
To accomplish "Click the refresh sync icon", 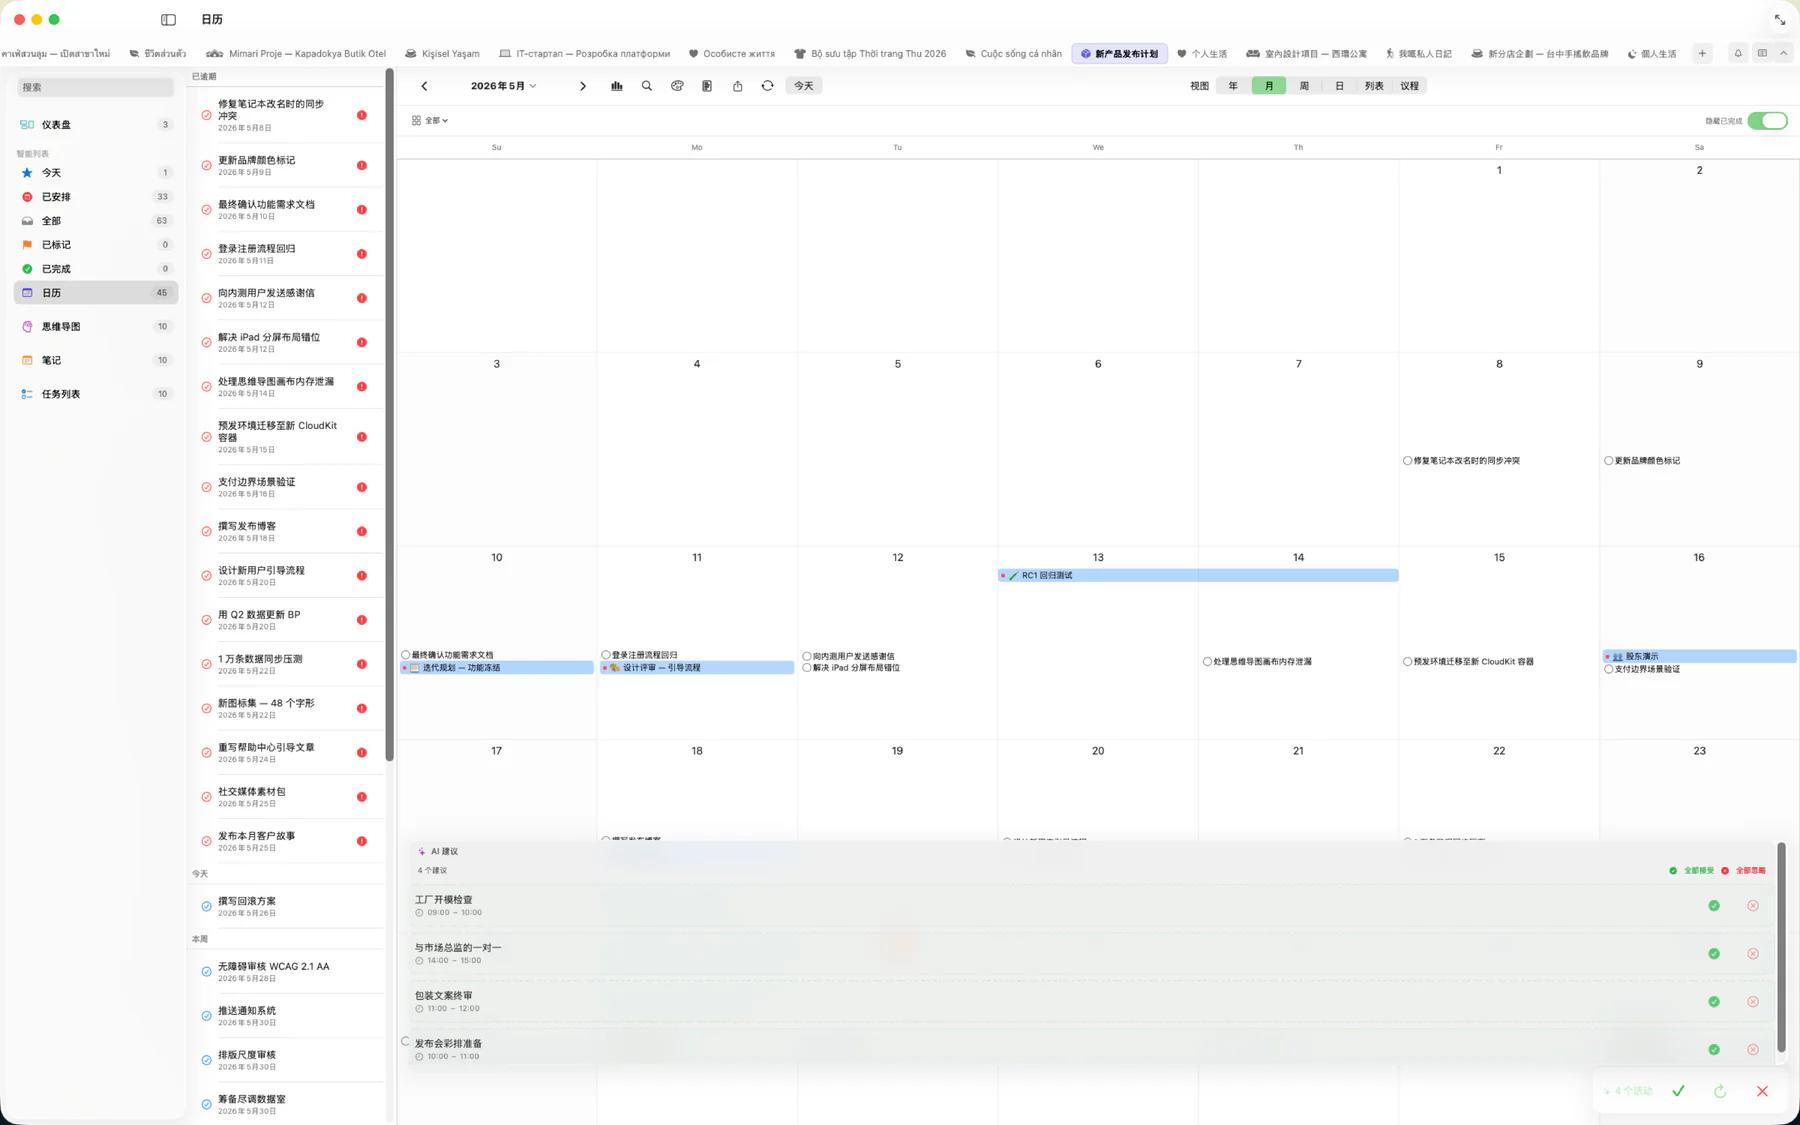I will (767, 86).
